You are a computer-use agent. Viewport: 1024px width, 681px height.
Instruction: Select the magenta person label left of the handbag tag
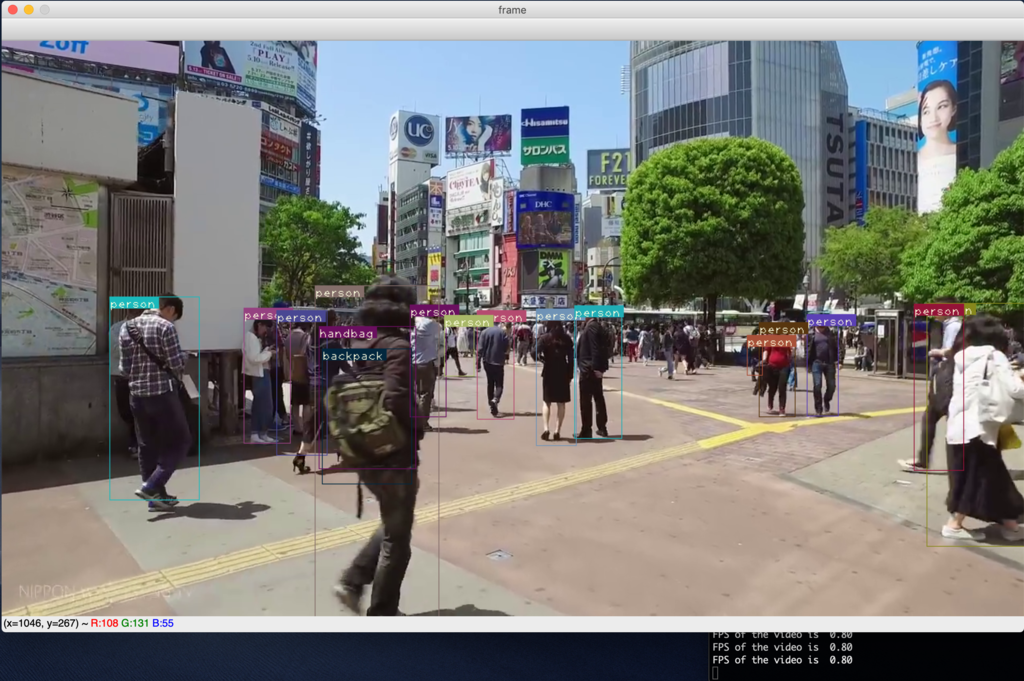[x=260, y=317]
